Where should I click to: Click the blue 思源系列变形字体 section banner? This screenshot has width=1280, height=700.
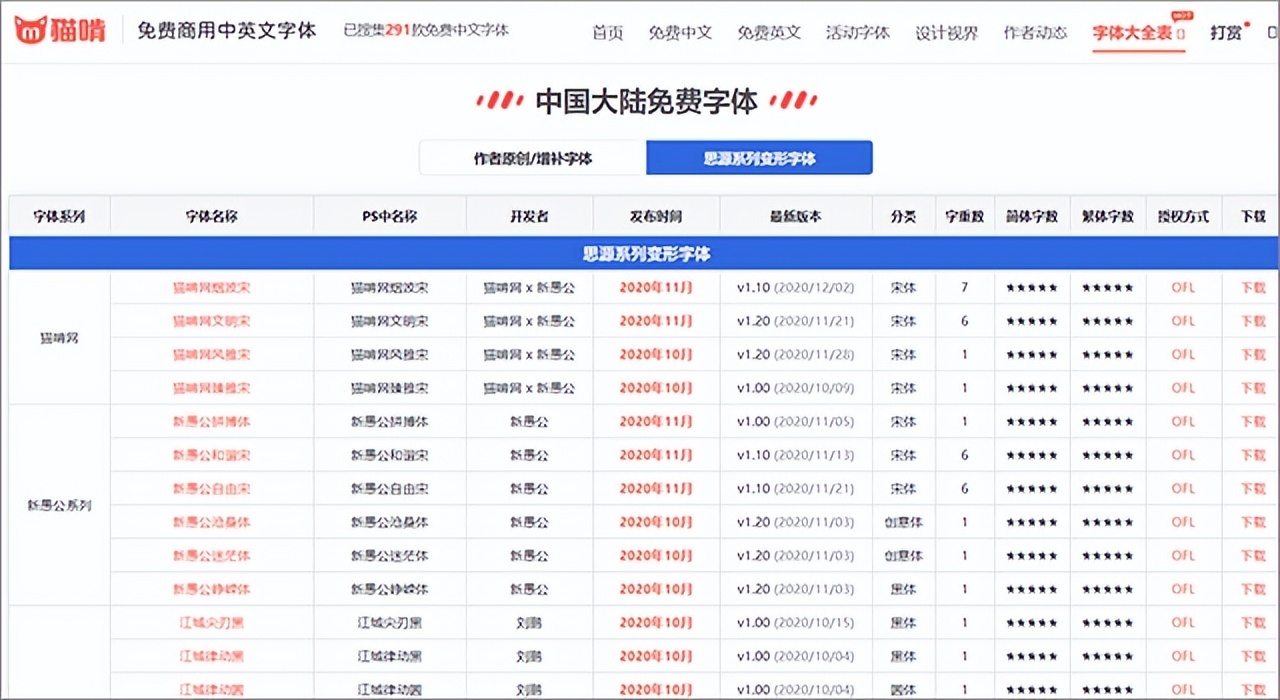[645, 254]
